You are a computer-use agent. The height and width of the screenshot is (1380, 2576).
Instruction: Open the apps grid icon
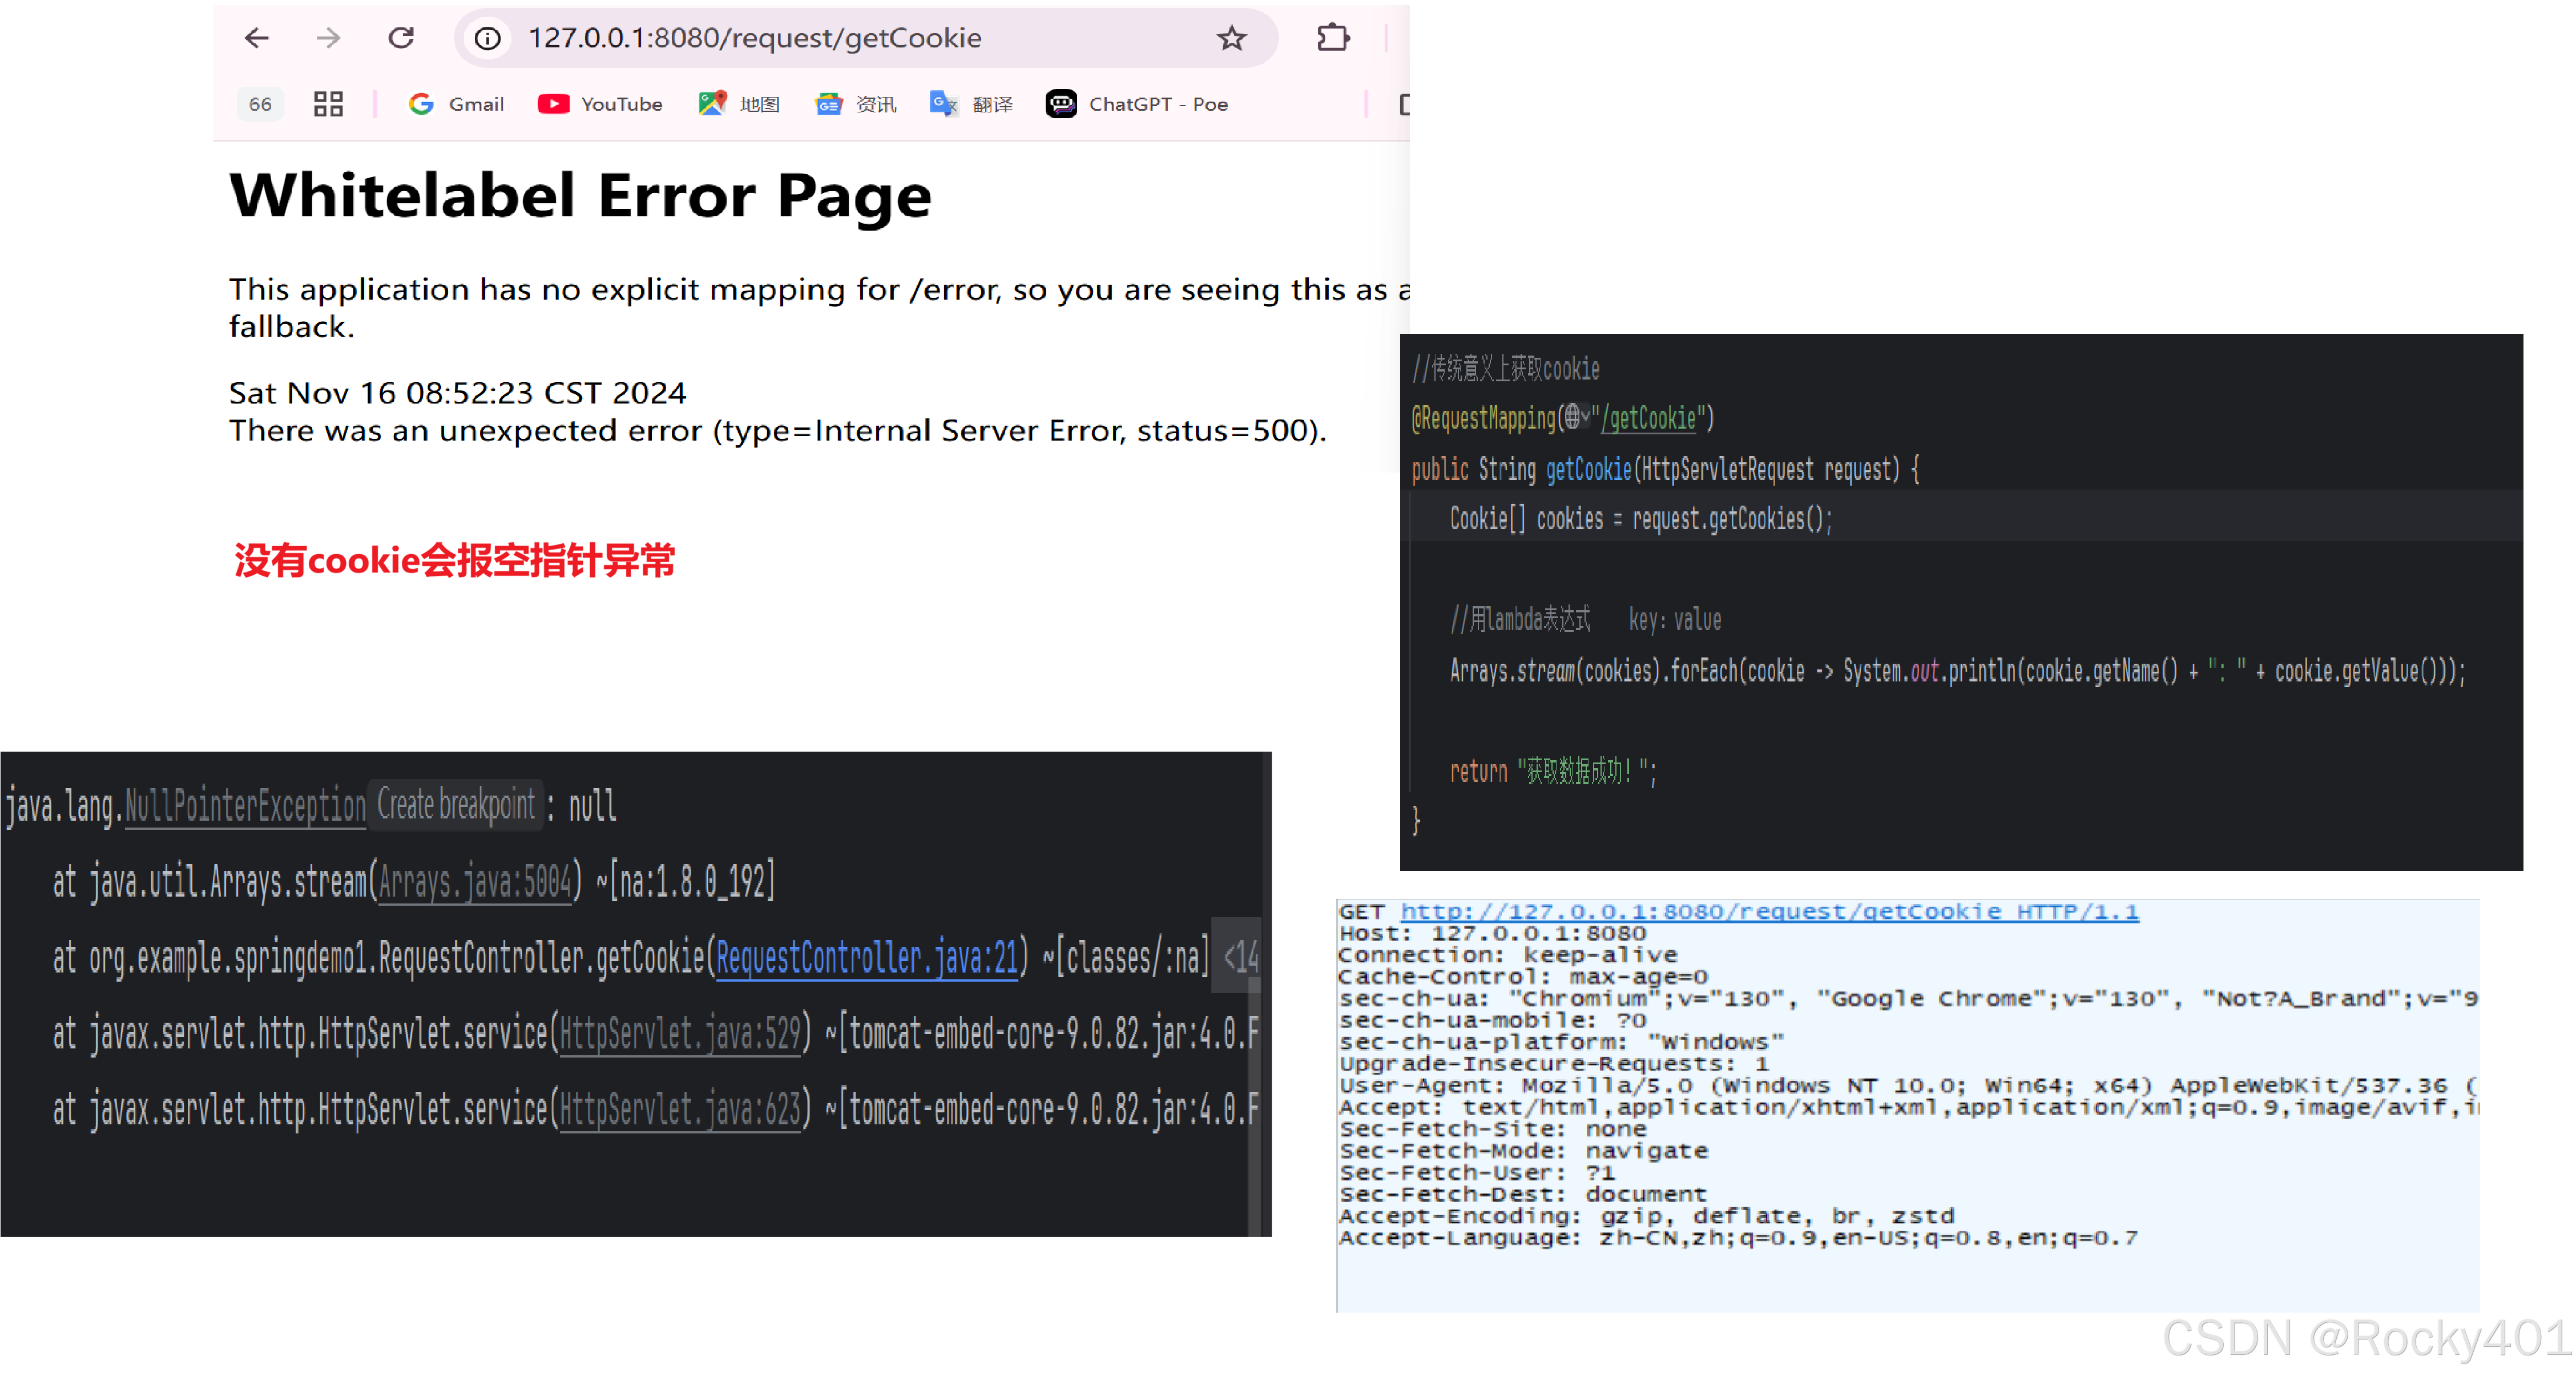[328, 104]
